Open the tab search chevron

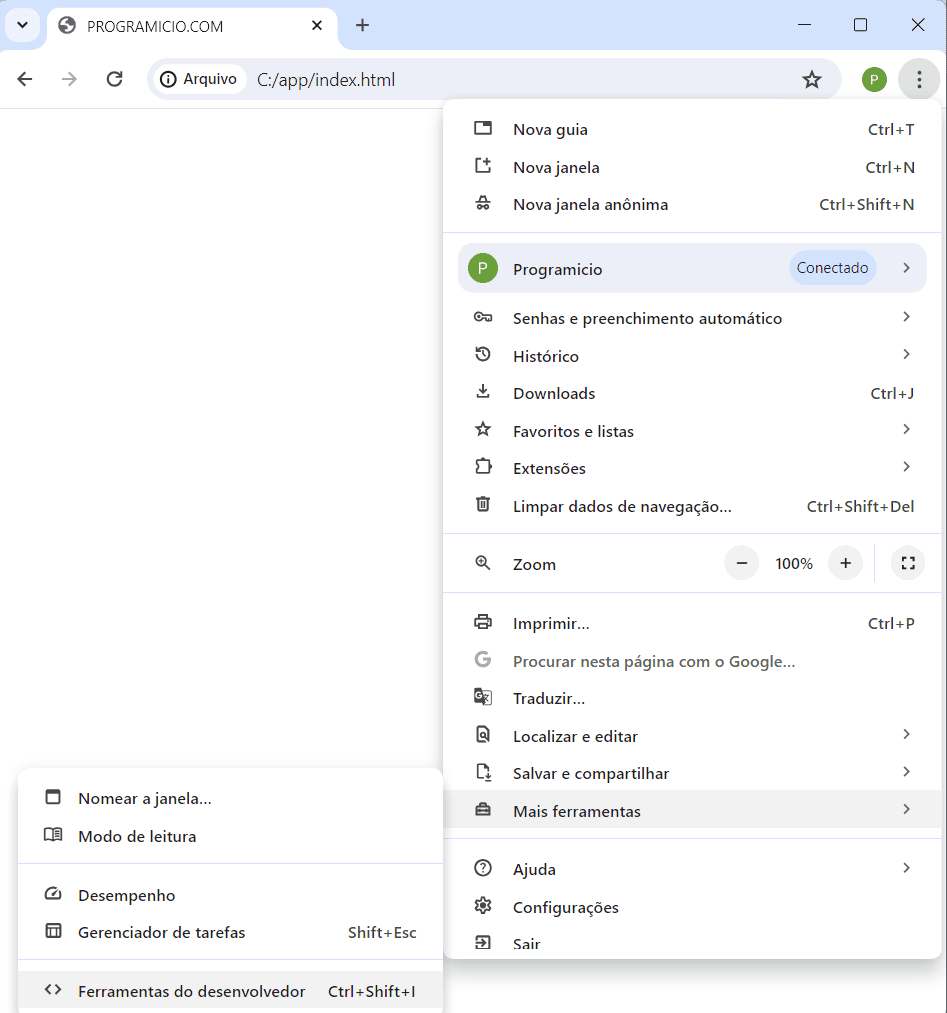pos(21,25)
